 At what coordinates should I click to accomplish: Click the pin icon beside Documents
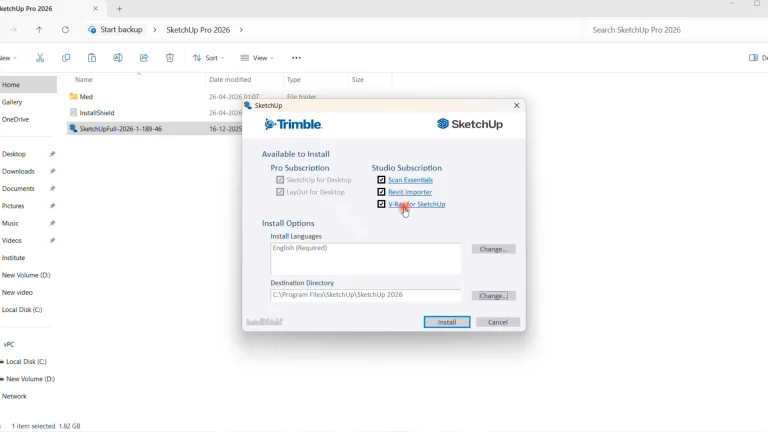[x=52, y=189]
